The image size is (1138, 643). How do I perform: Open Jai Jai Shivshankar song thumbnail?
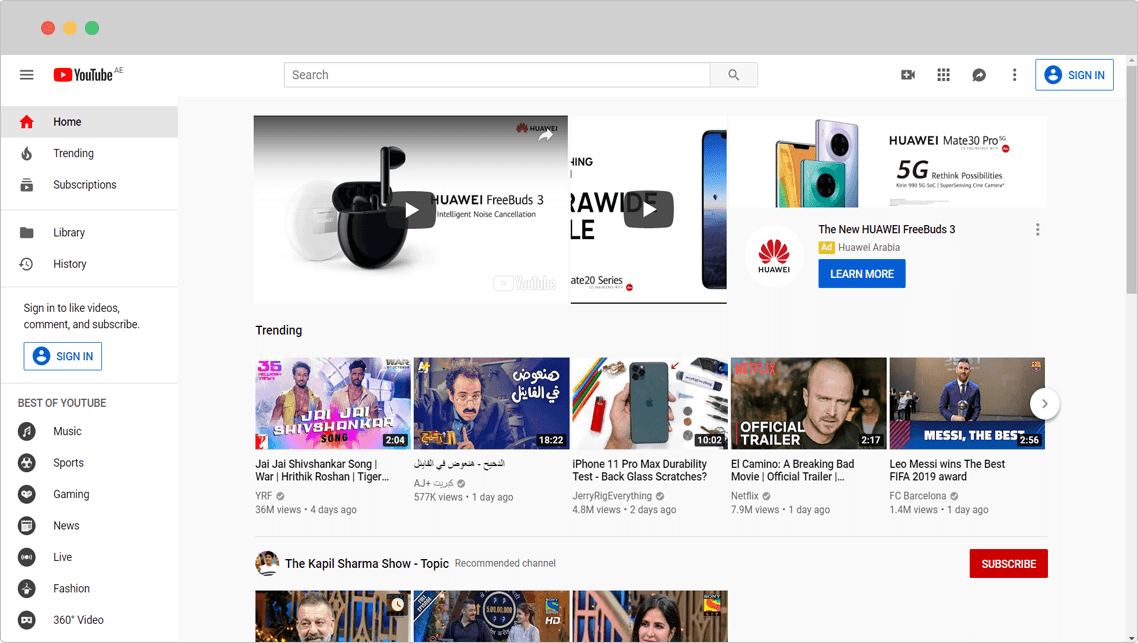point(332,404)
